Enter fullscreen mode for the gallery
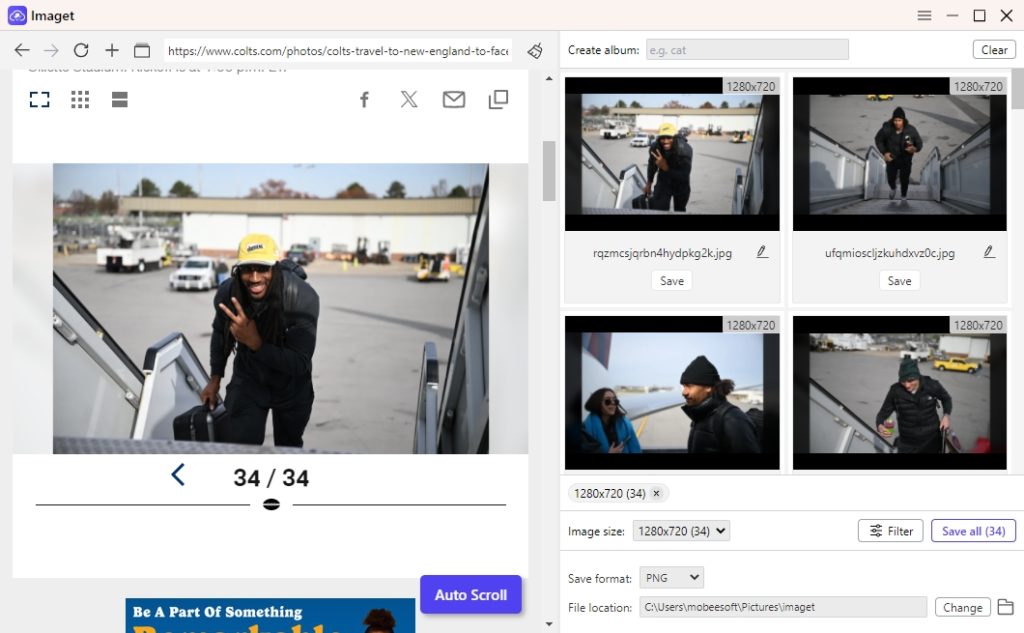The height and width of the screenshot is (633, 1024). pos(39,99)
